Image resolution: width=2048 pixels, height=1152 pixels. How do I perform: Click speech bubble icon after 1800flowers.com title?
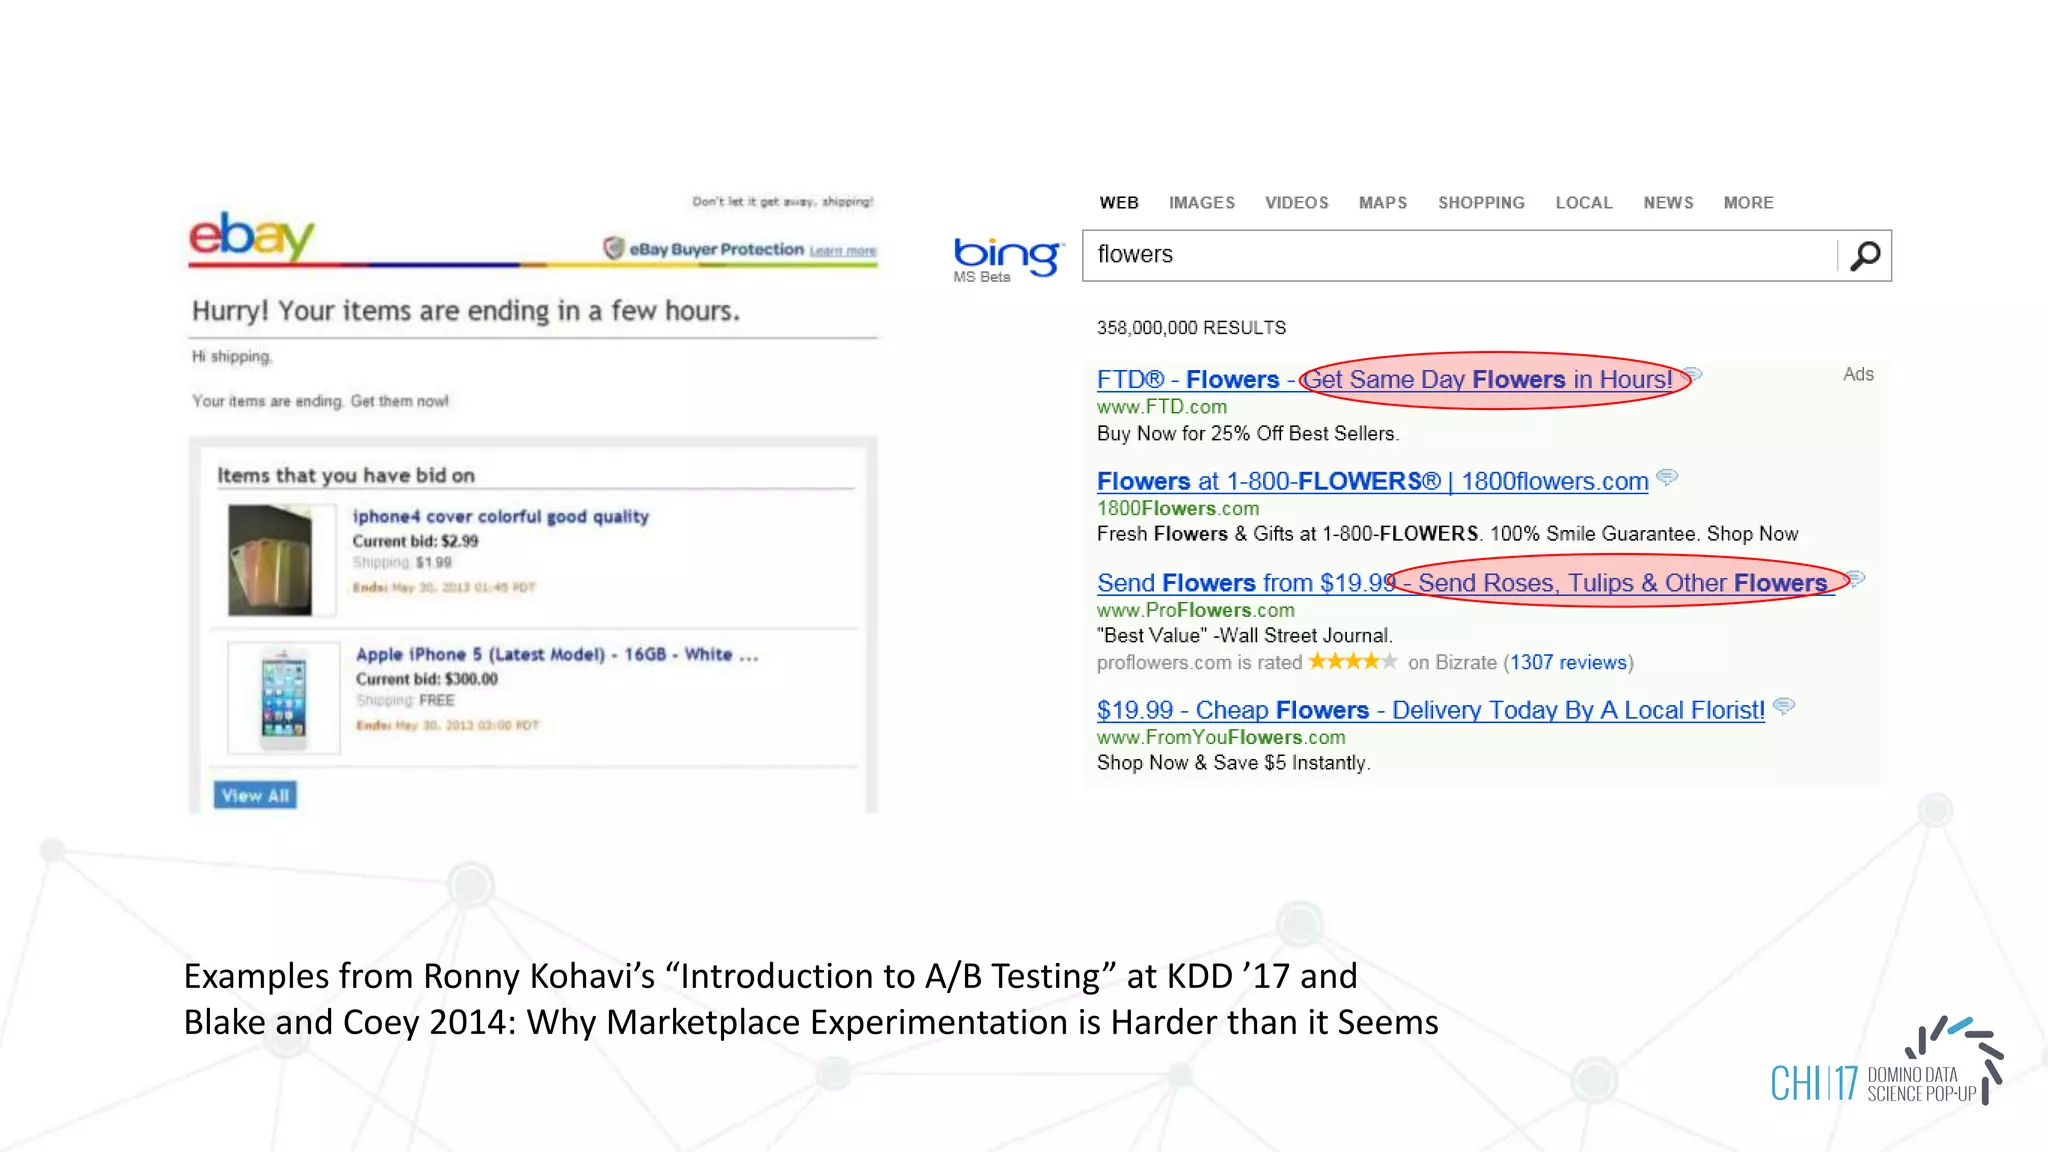tap(1666, 477)
